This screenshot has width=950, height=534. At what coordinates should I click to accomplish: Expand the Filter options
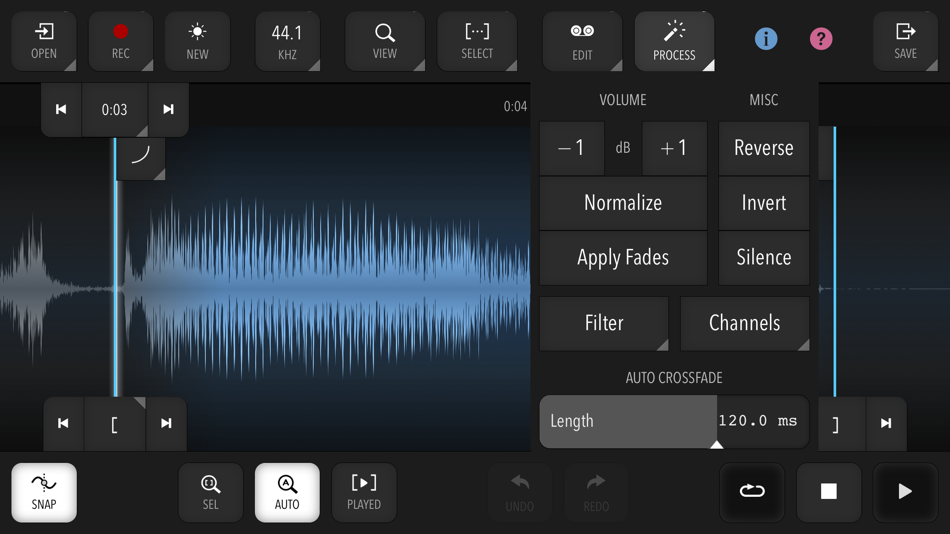click(x=604, y=323)
